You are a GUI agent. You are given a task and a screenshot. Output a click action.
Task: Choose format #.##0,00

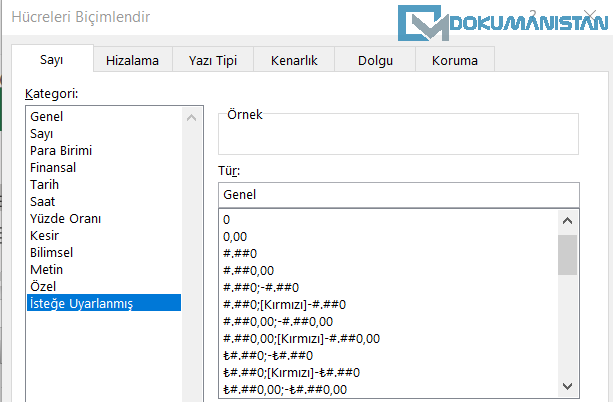tap(389, 271)
